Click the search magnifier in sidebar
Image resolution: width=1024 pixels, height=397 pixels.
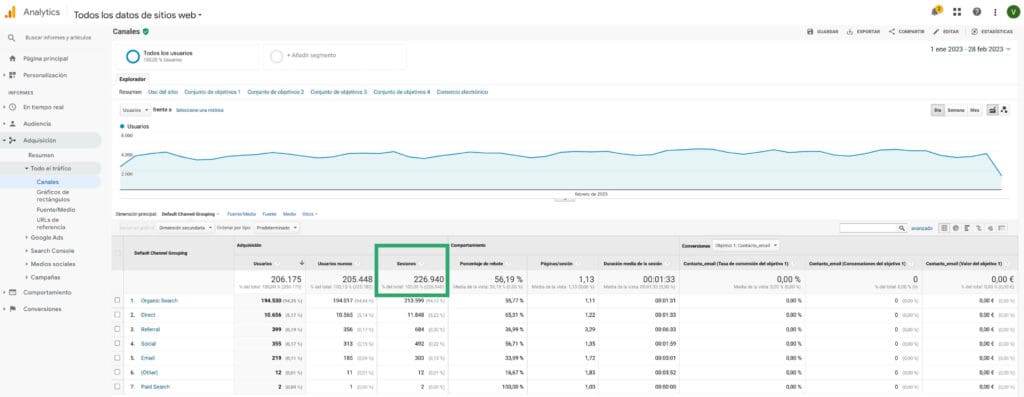pos(12,38)
